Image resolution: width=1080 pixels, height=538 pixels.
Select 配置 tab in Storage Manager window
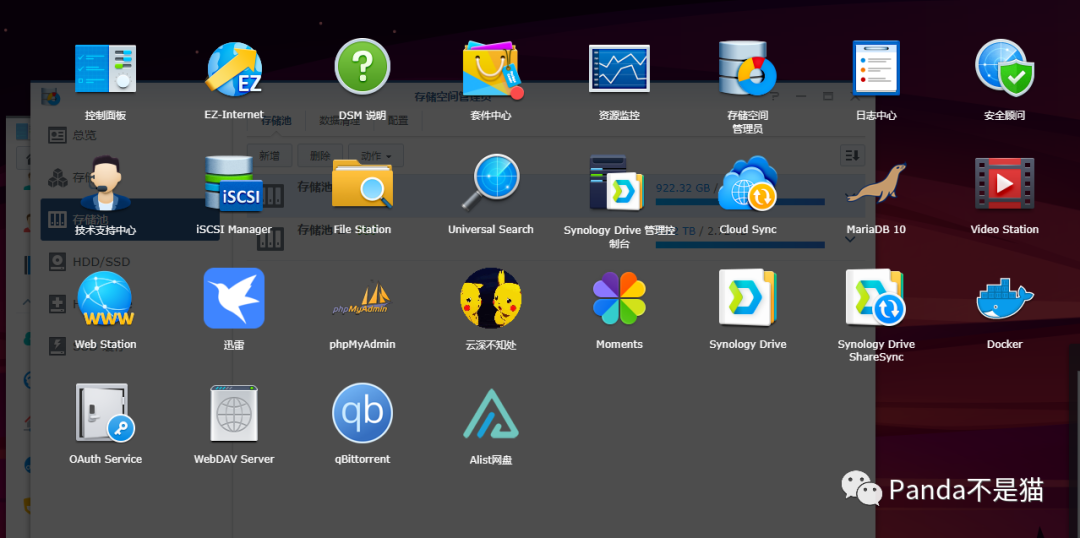(398, 121)
